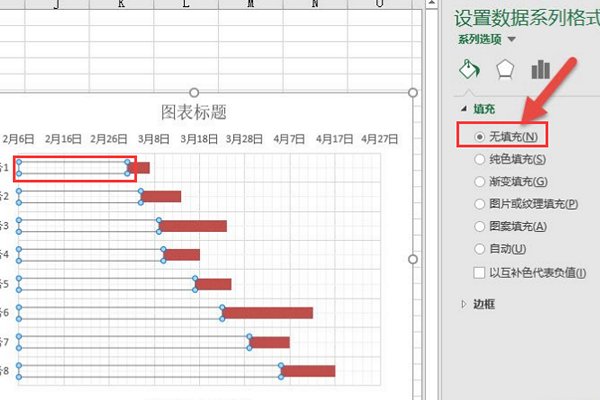Select the 无填充(N) radio button
The image size is (600, 400).
tap(479, 137)
